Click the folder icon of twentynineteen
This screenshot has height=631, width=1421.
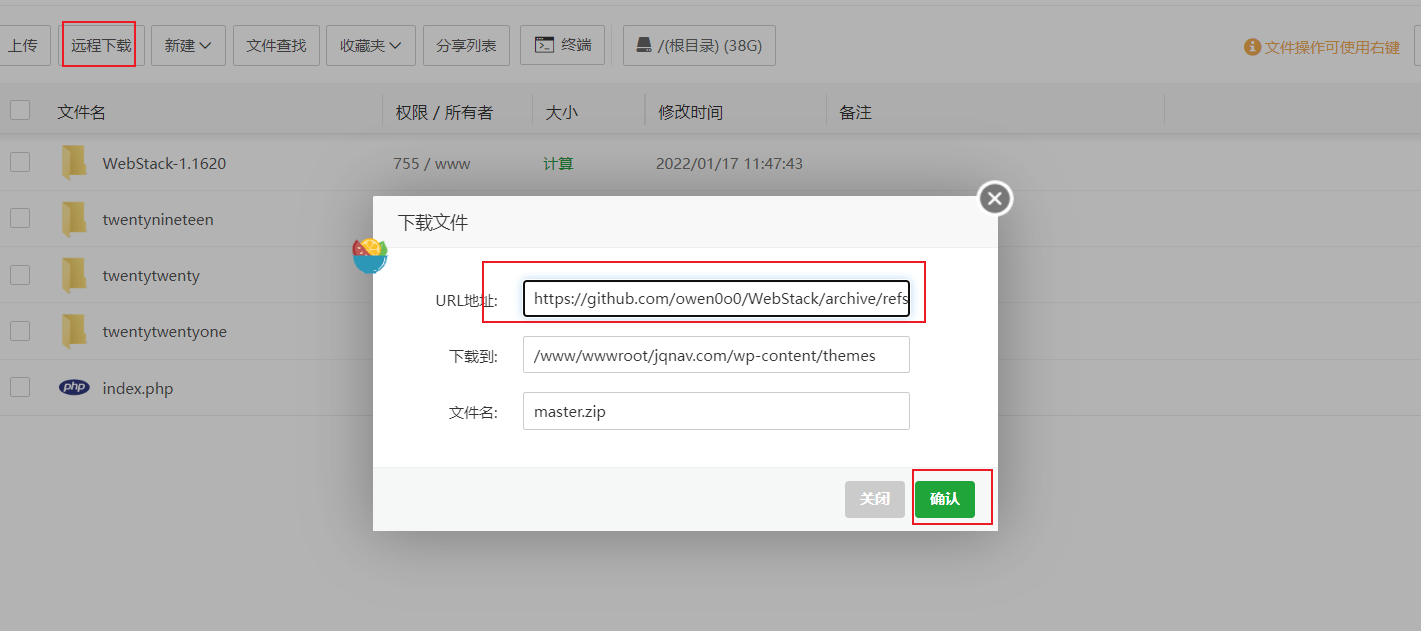(73, 218)
